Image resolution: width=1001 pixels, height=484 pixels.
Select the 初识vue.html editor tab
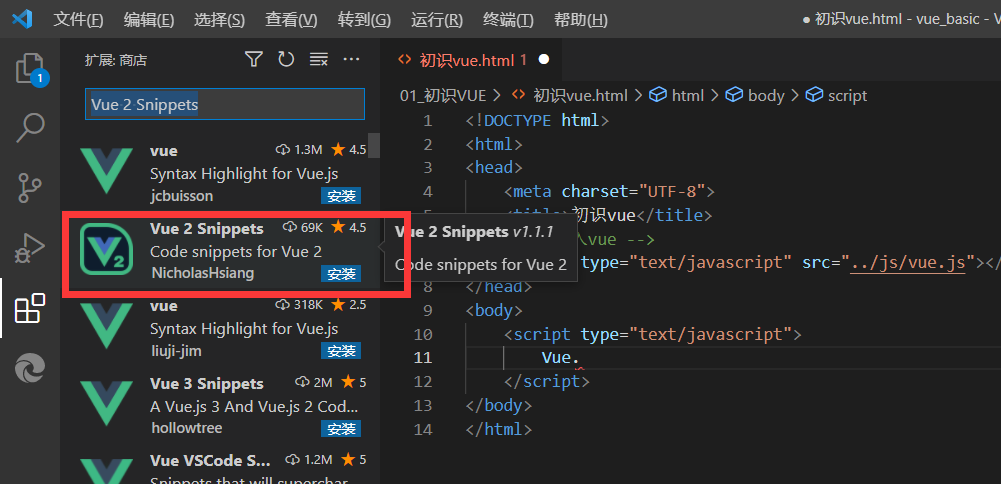tap(470, 60)
